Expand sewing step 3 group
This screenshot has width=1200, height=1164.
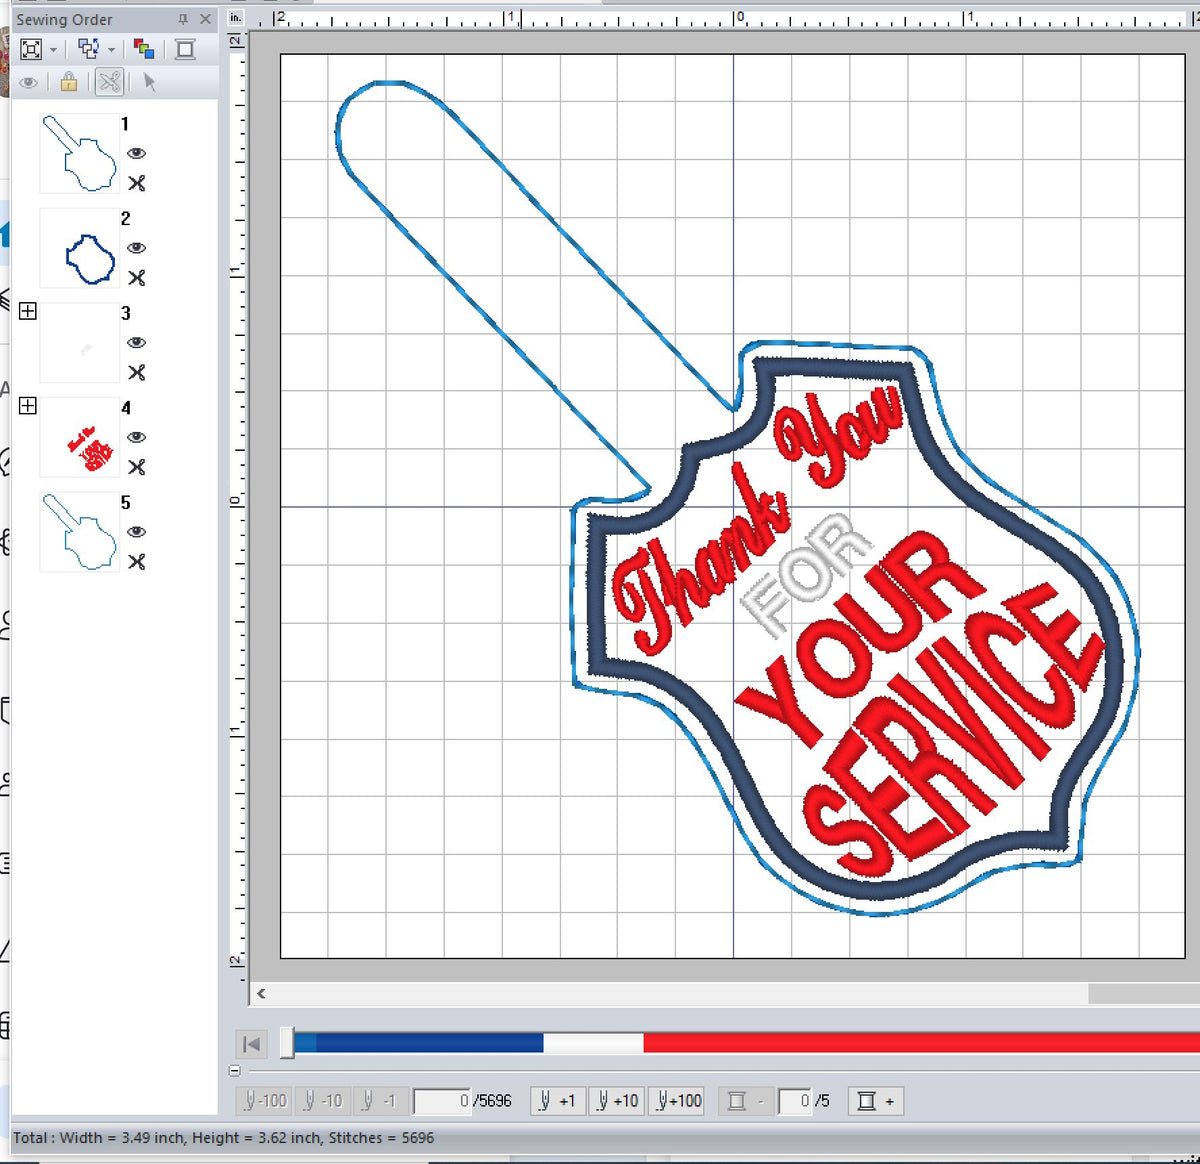[x=28, y=311]
